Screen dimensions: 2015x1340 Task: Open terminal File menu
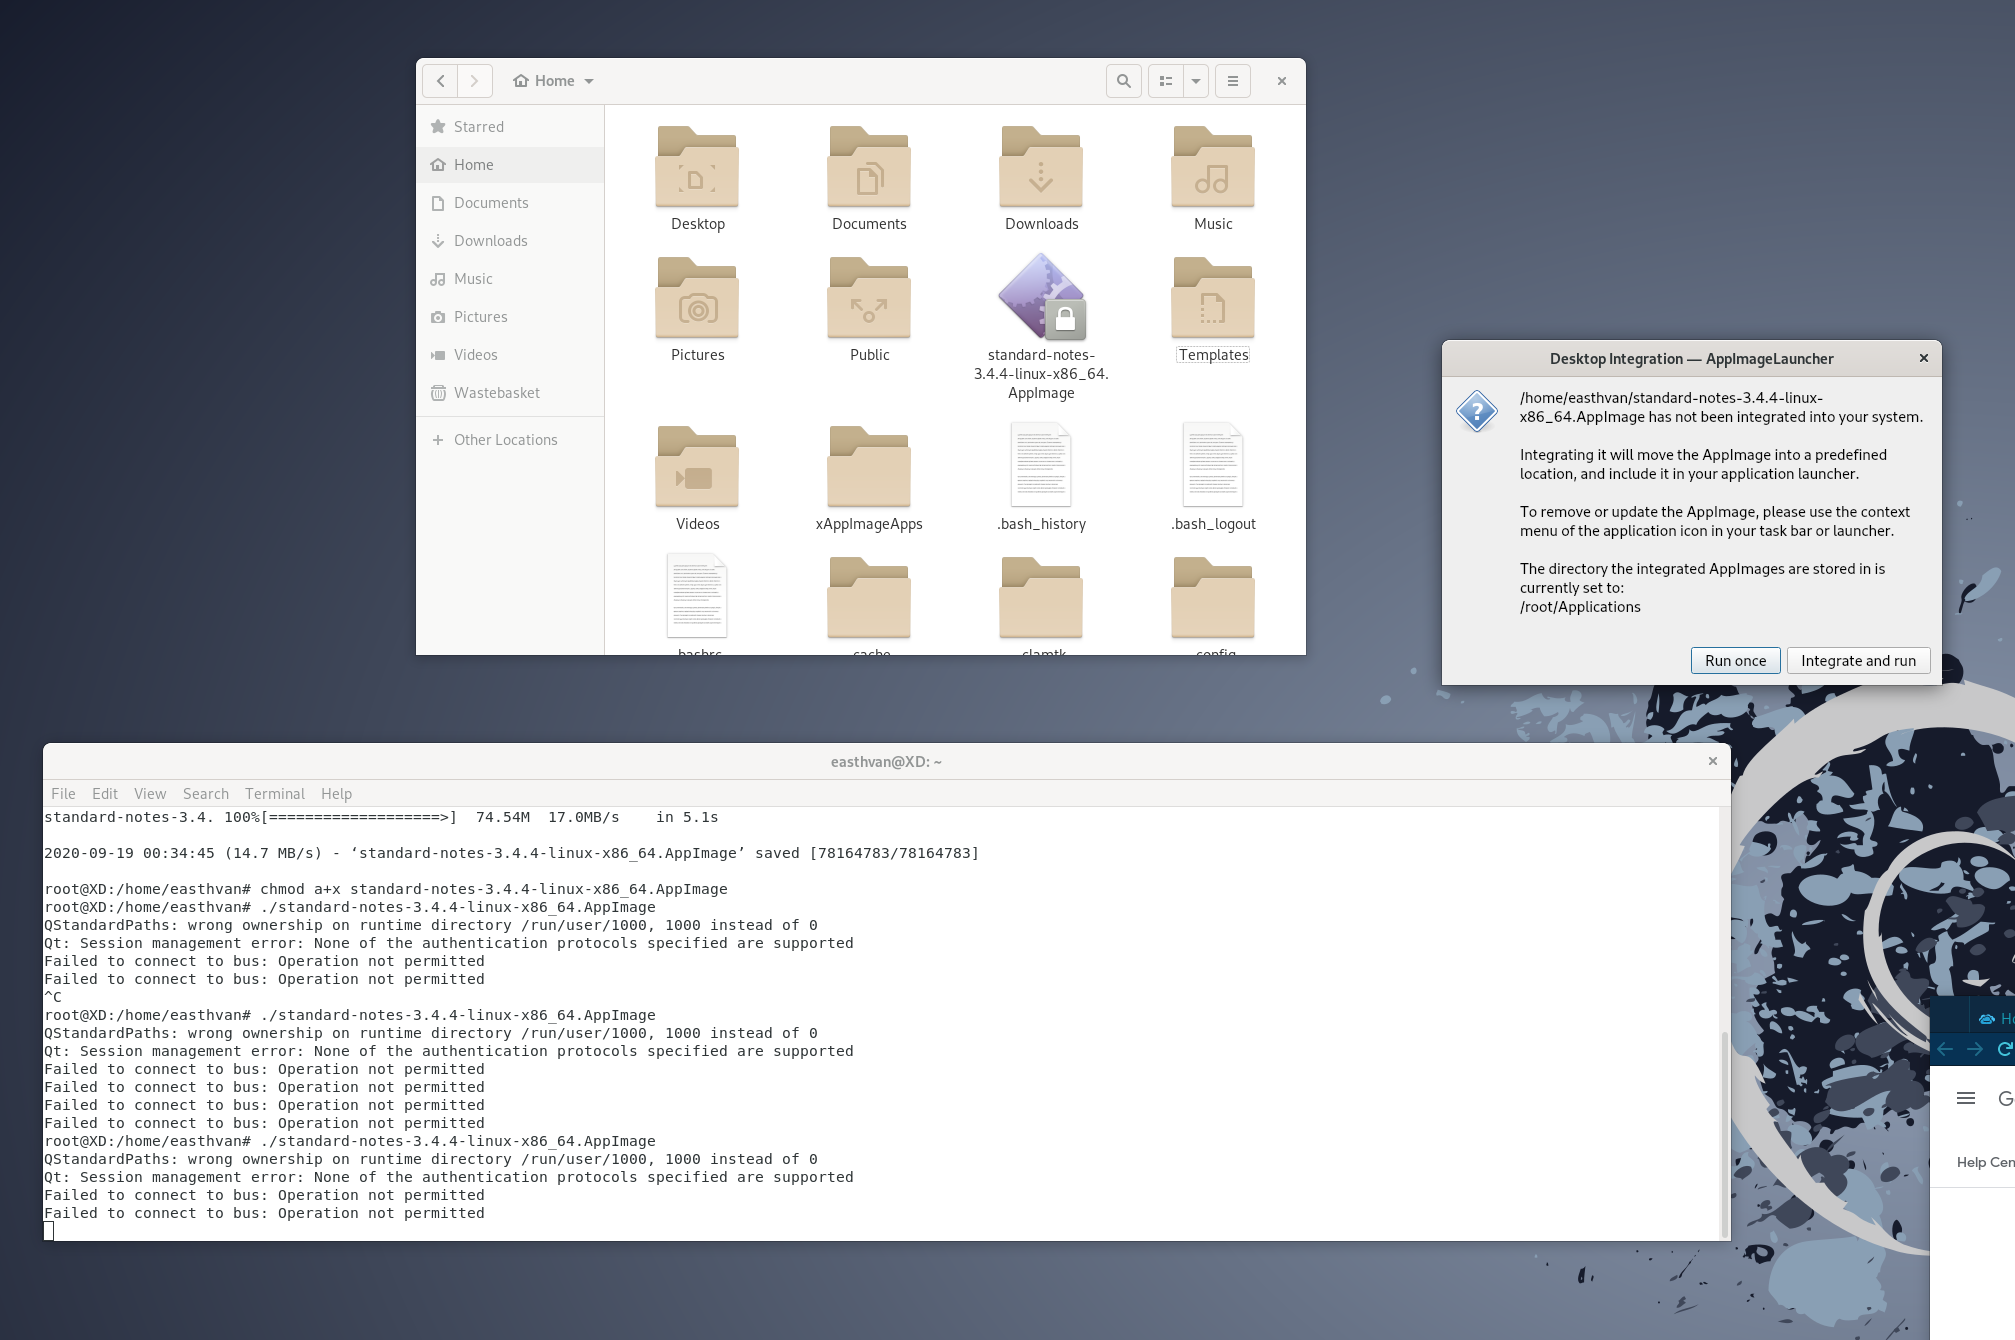(x=63, y=794)
